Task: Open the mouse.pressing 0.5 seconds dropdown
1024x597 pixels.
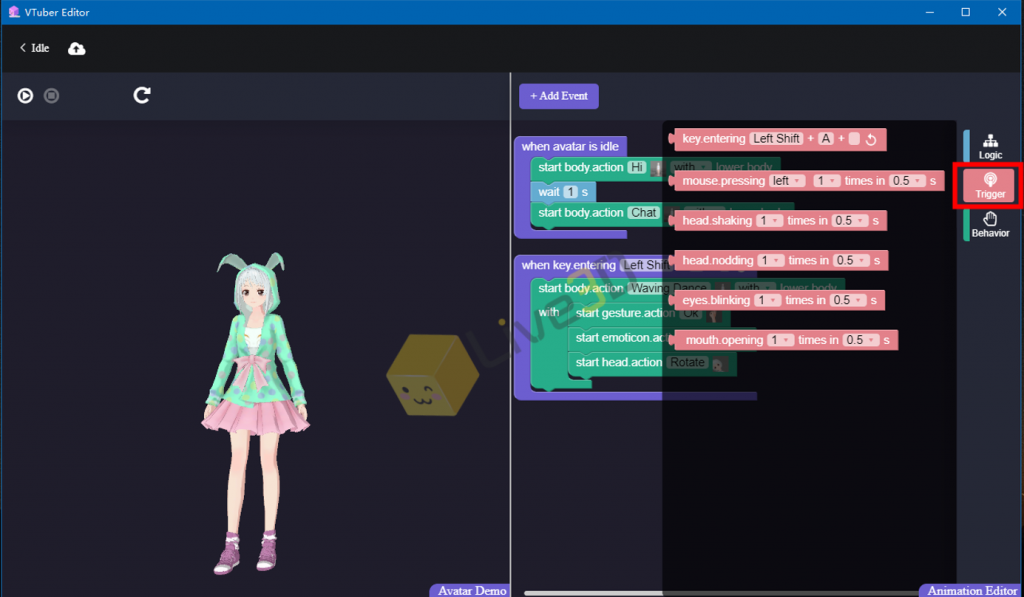Action: 908,181
